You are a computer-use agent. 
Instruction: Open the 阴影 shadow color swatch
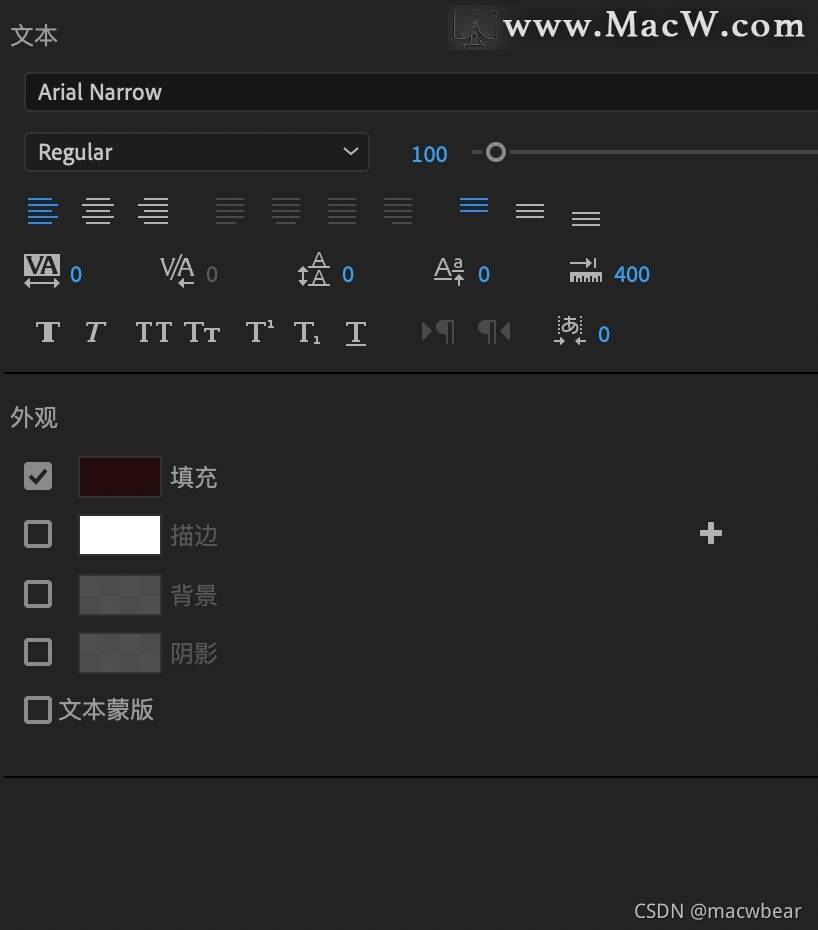coord(120,652)
